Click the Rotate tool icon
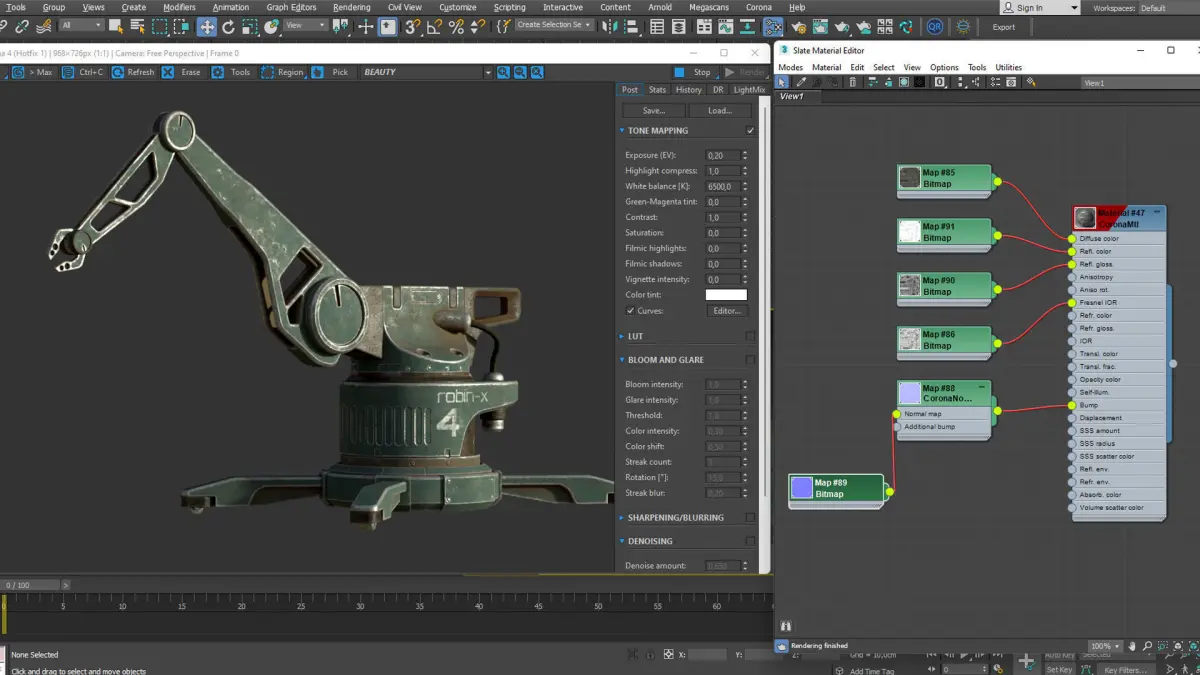The height and width of the screenshot is (675, 1200). pos(229,27)
